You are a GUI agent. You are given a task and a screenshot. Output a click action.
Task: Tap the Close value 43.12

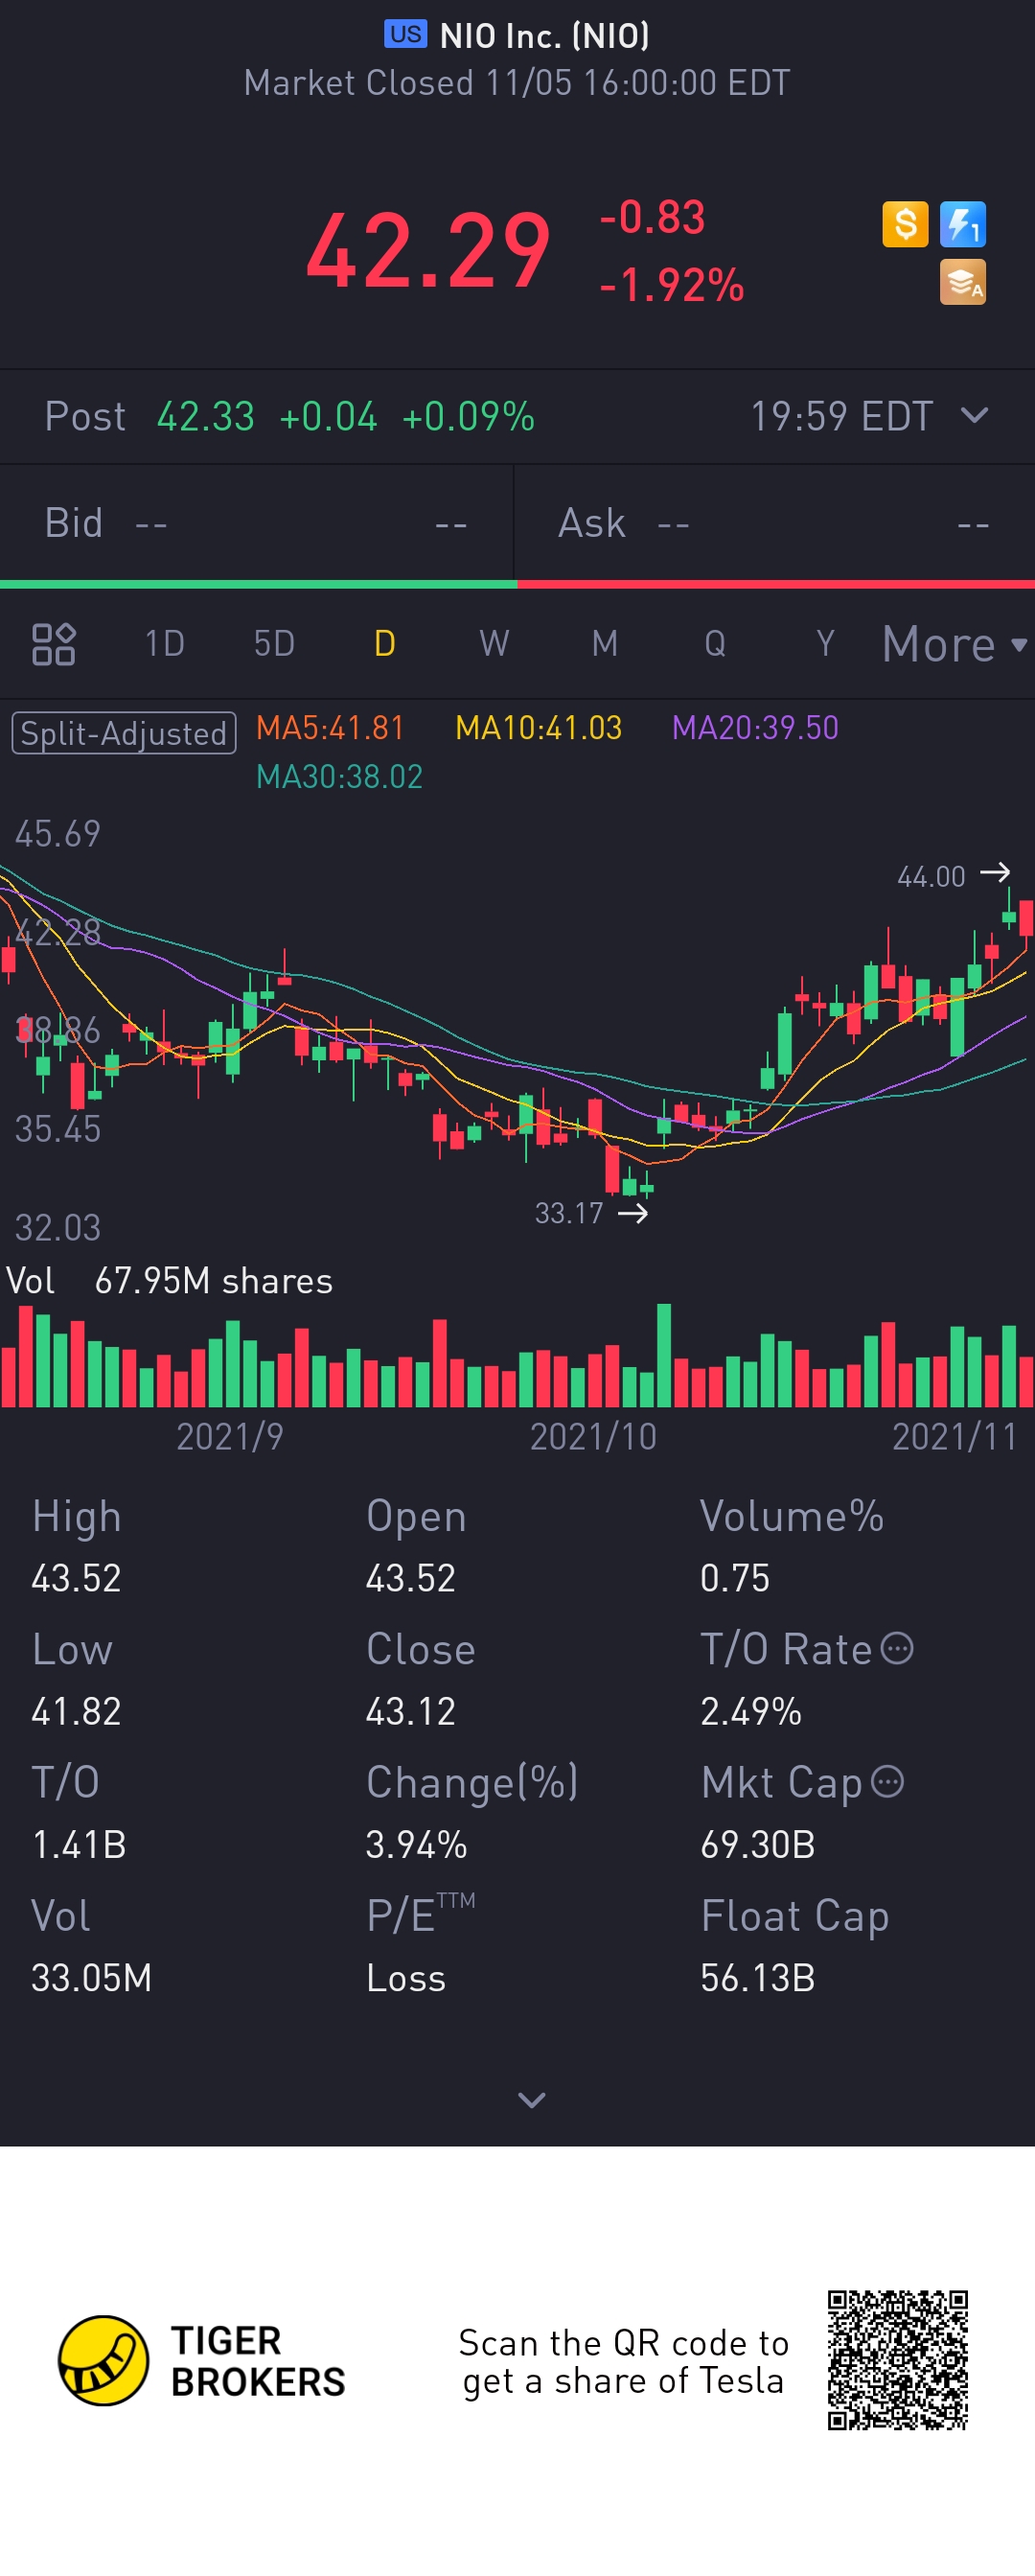click(x=411, y=1711)
